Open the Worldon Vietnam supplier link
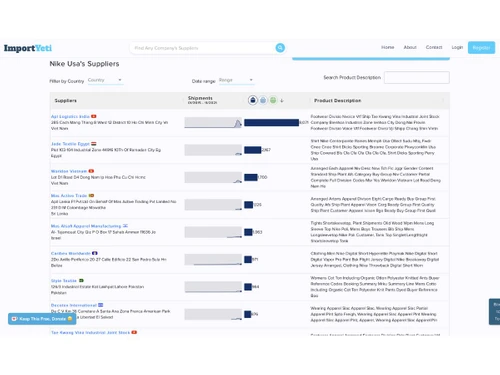500x375 pixels. pyautogui.click(x=69, y=171)
